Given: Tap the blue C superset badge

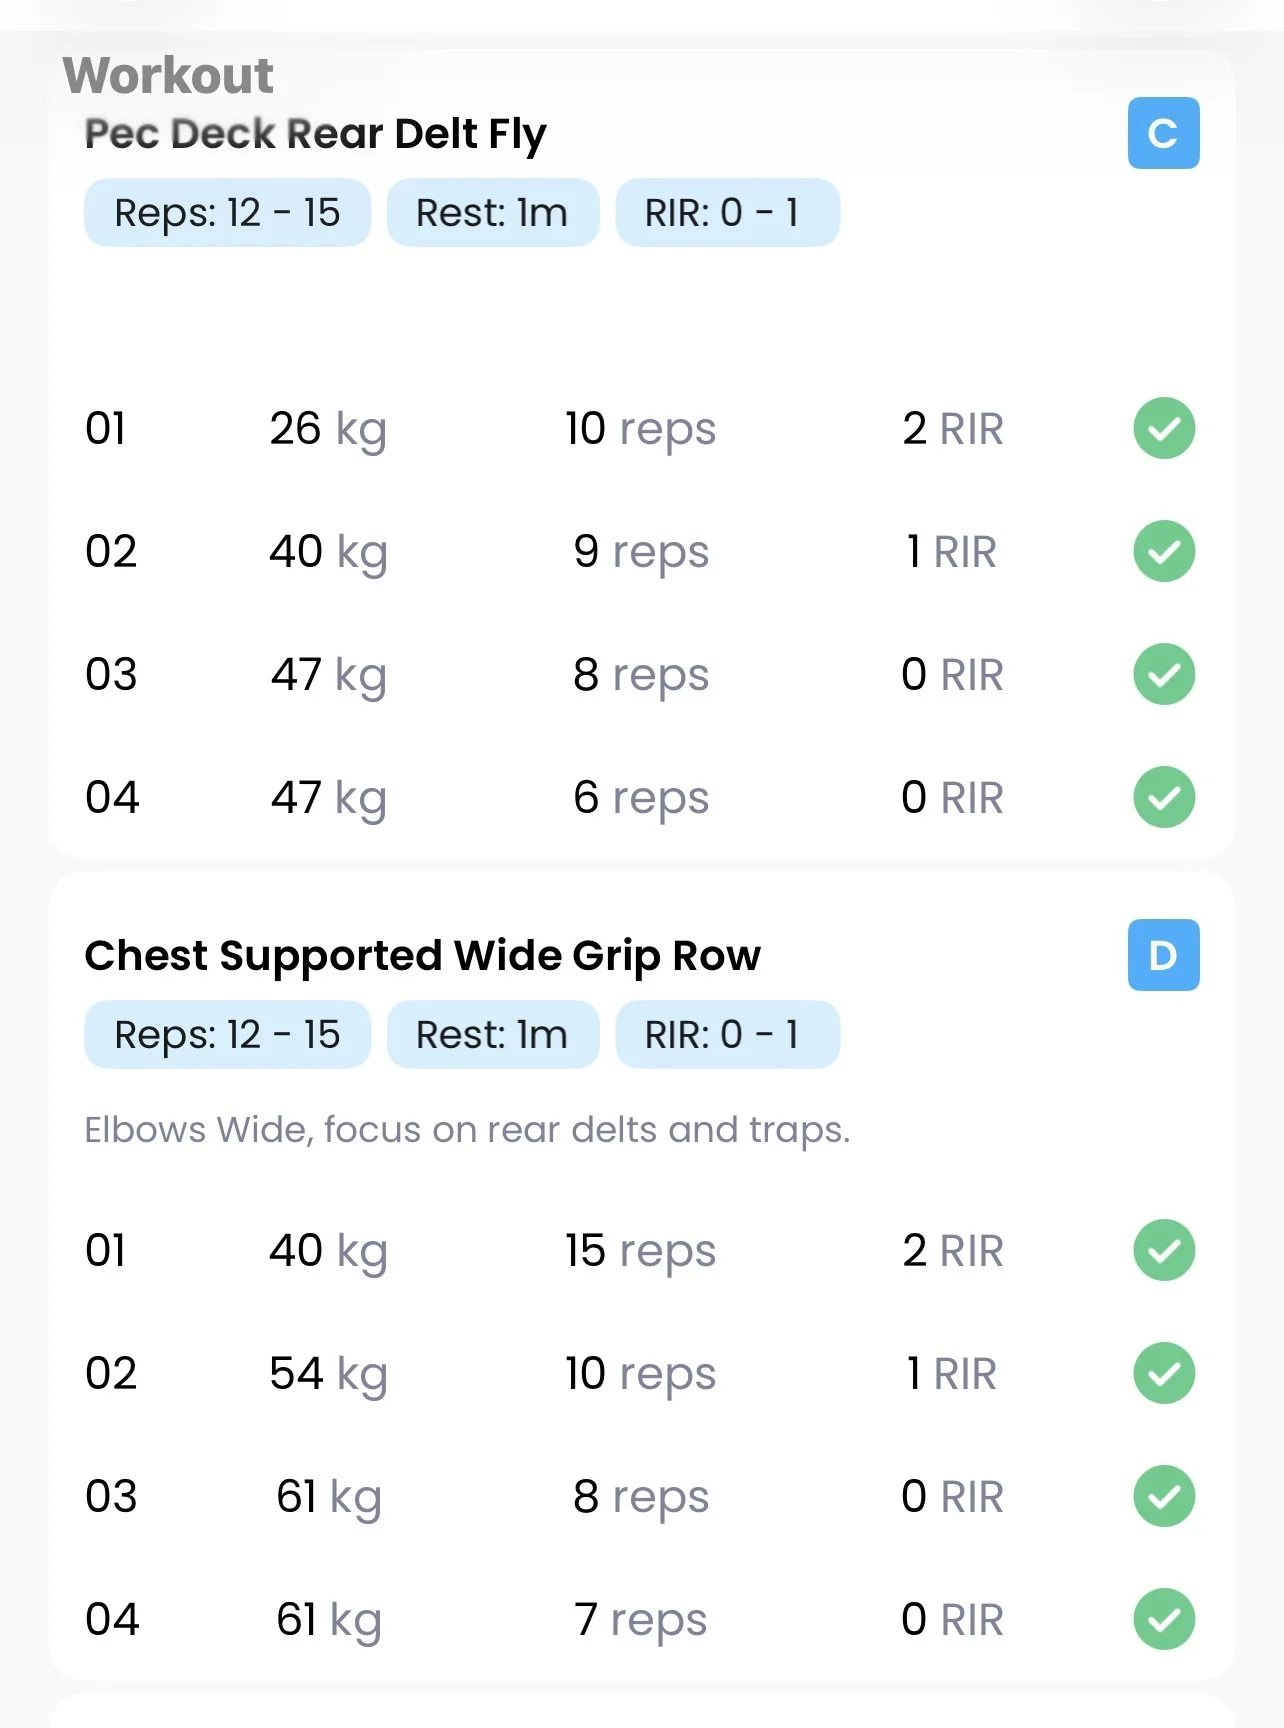Looking at the screenshot, I should pos(1163,133).
